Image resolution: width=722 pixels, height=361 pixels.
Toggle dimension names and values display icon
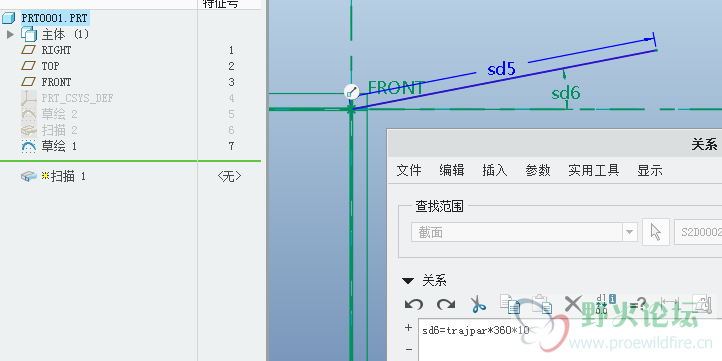(x=606, y=304)
